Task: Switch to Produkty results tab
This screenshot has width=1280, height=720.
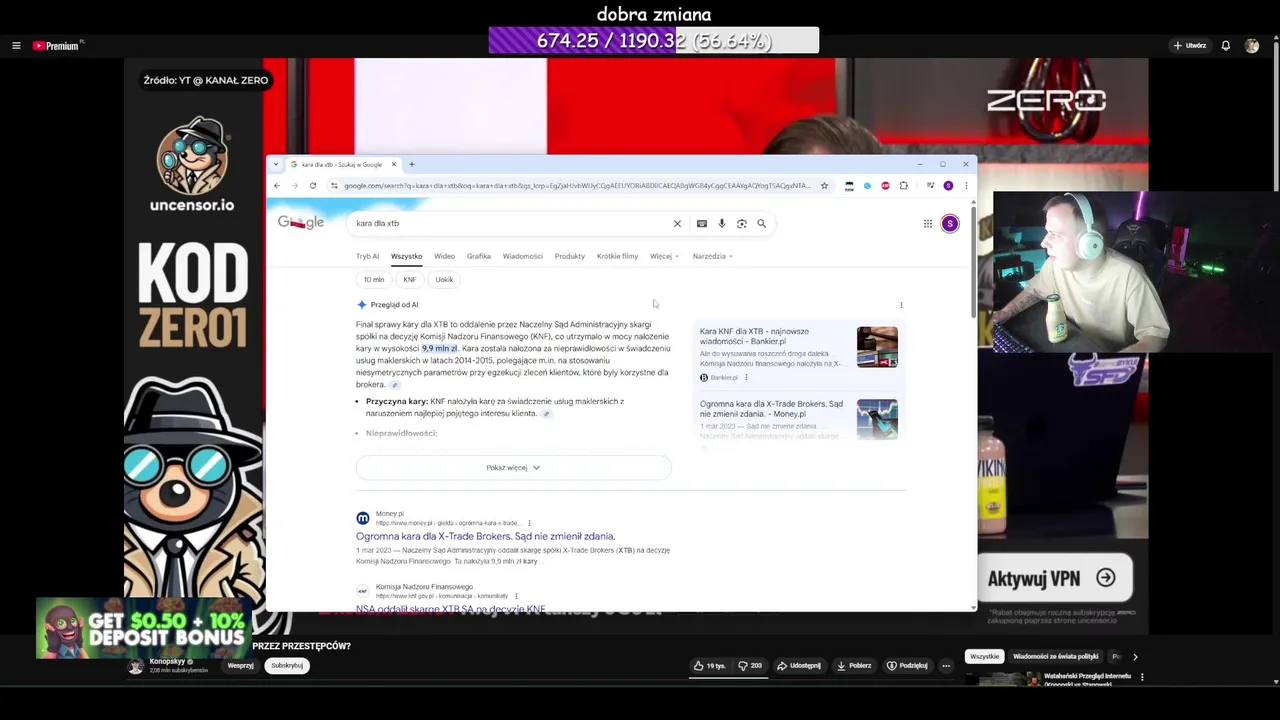Action: [x=570, y=256]
